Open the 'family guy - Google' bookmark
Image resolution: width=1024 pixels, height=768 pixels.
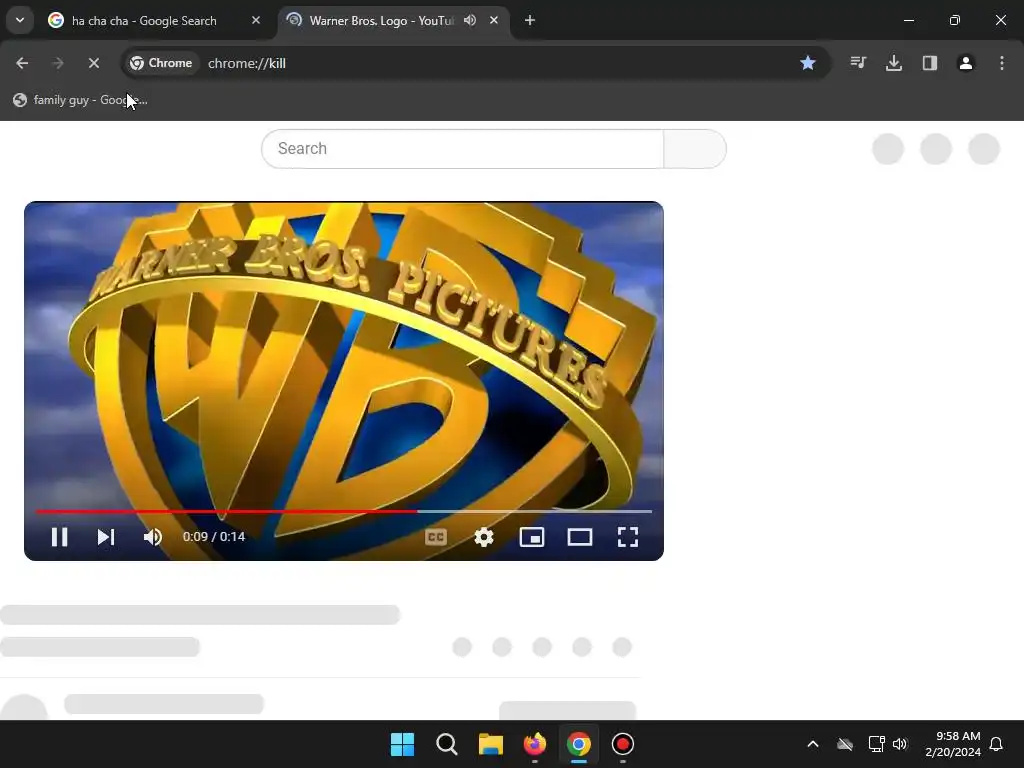click(80, 100)
